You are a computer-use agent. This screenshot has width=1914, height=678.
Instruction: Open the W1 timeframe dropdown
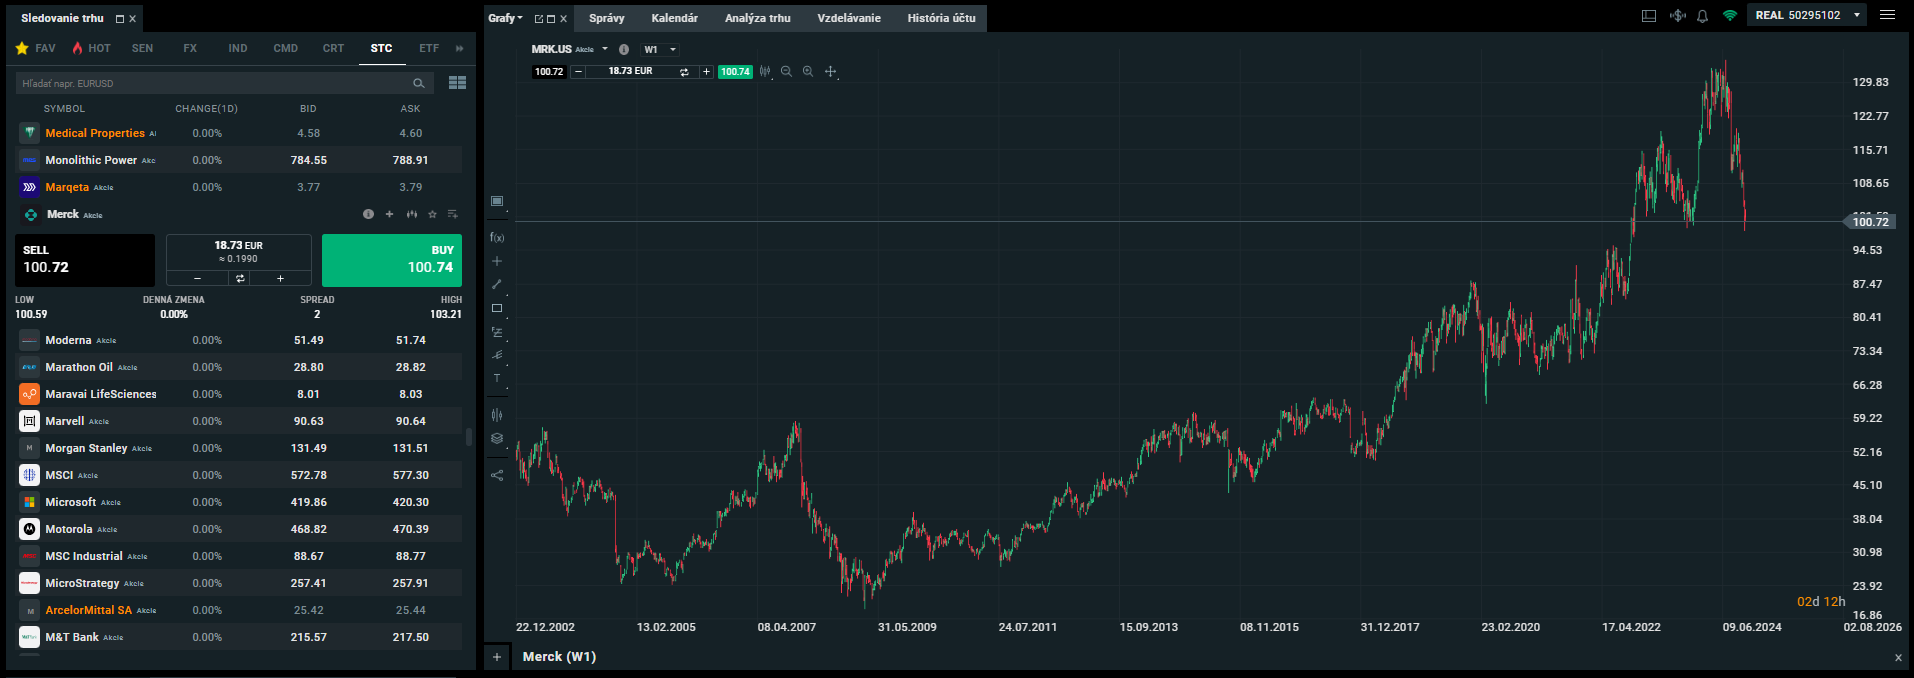pyautogui.click(x=660, y=50)
